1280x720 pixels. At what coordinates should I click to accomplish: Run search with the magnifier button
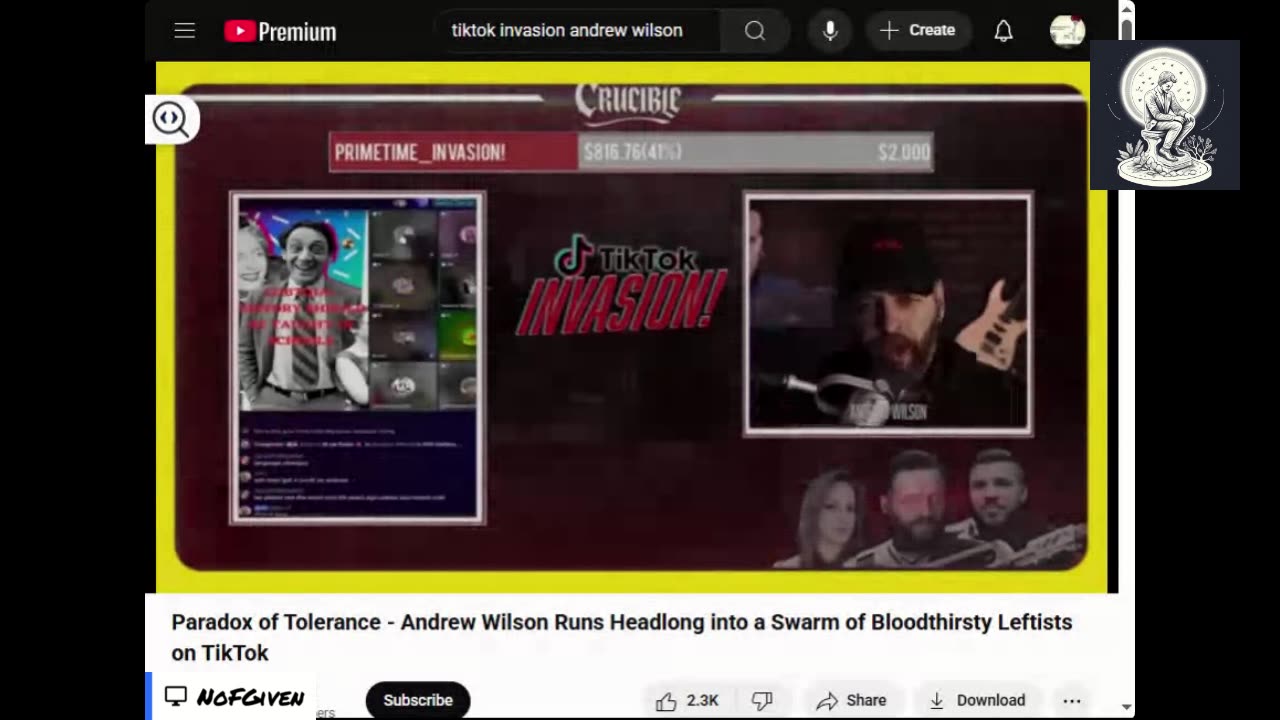click(755, 31)
